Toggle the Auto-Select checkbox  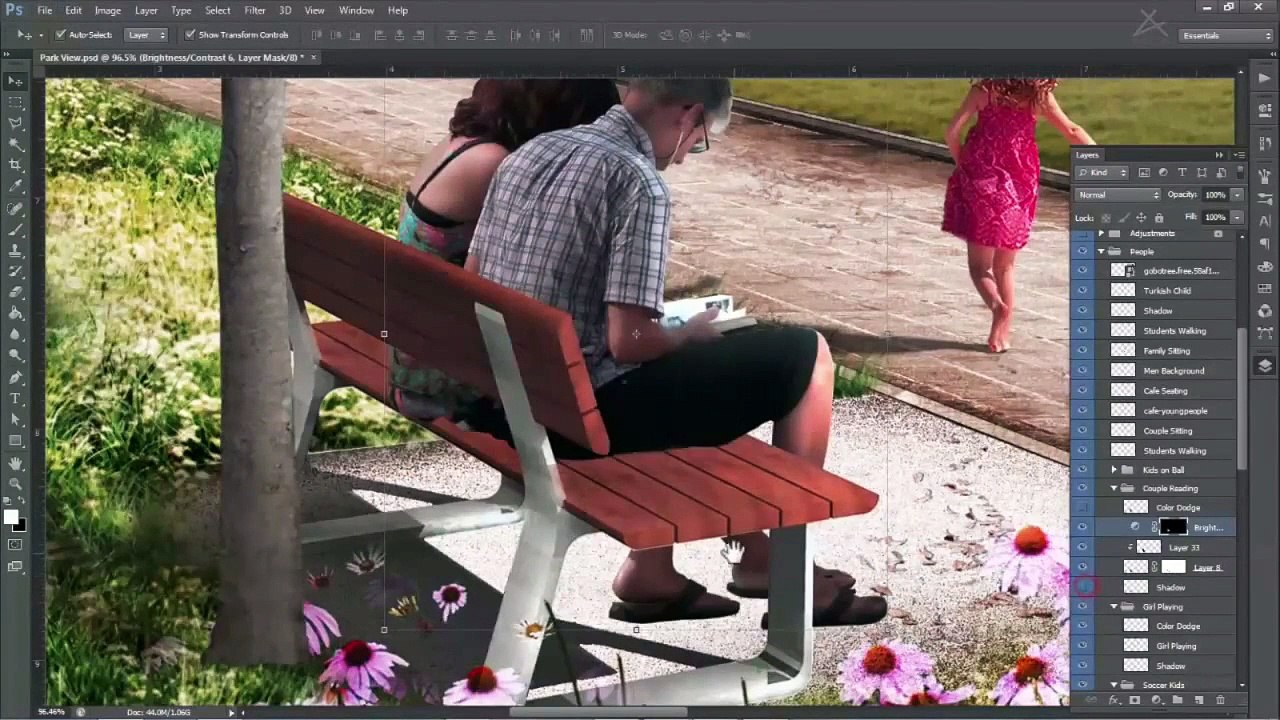tap(60, 35)
